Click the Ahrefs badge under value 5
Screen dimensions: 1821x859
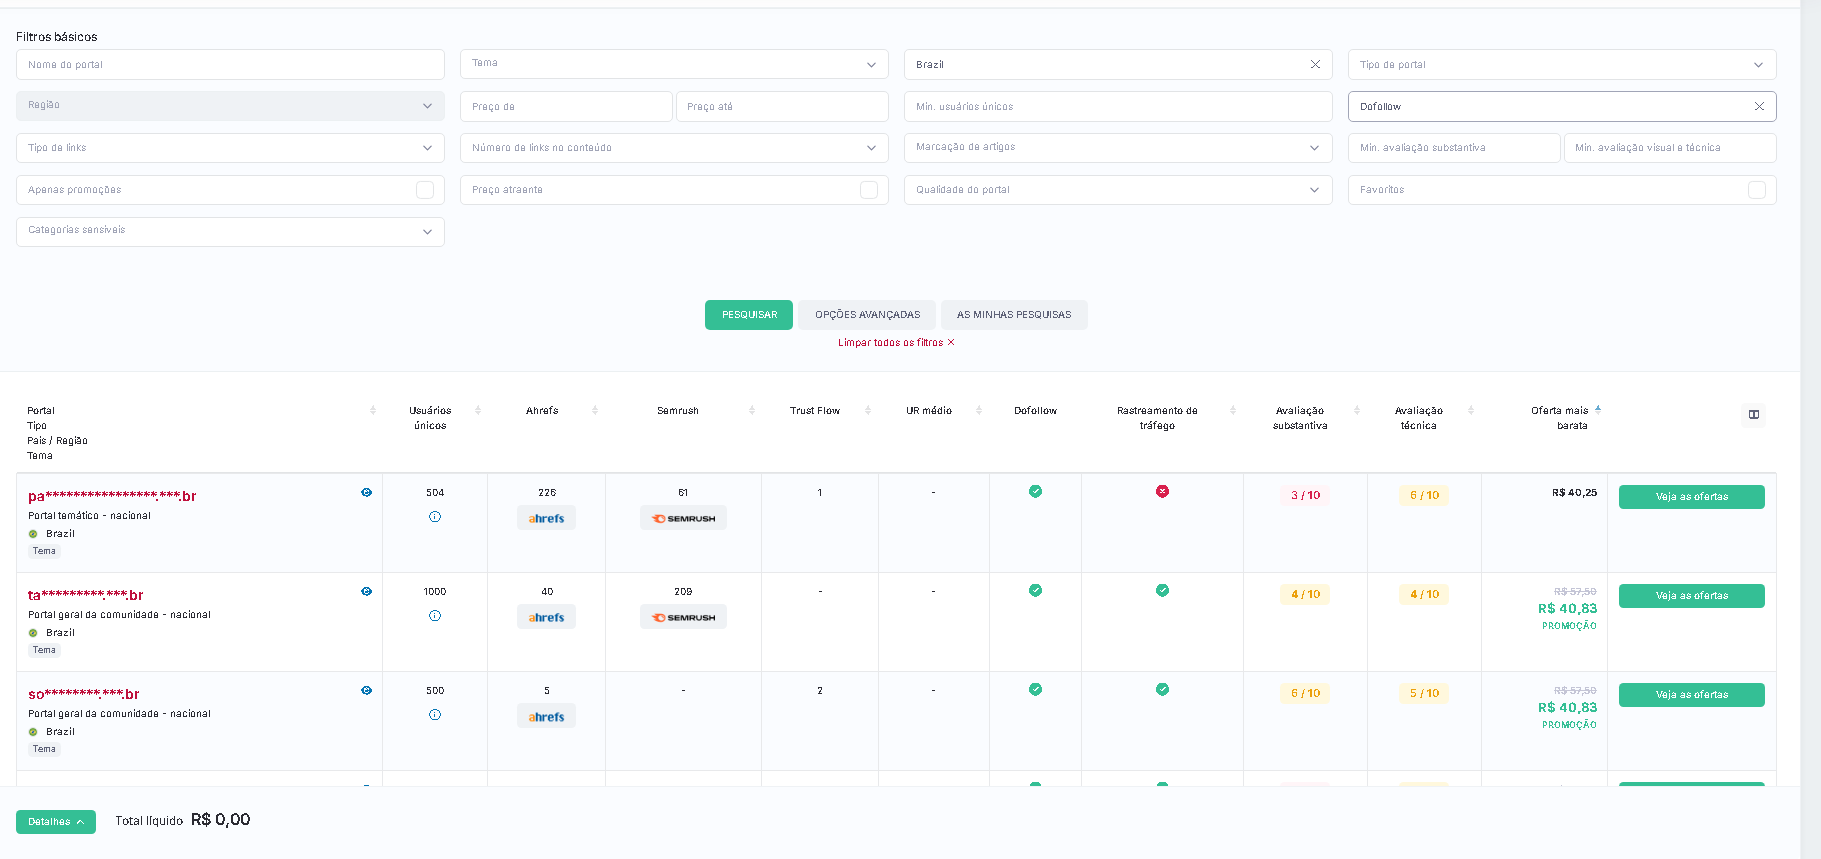pyautogui.click(x=546, y=716)
